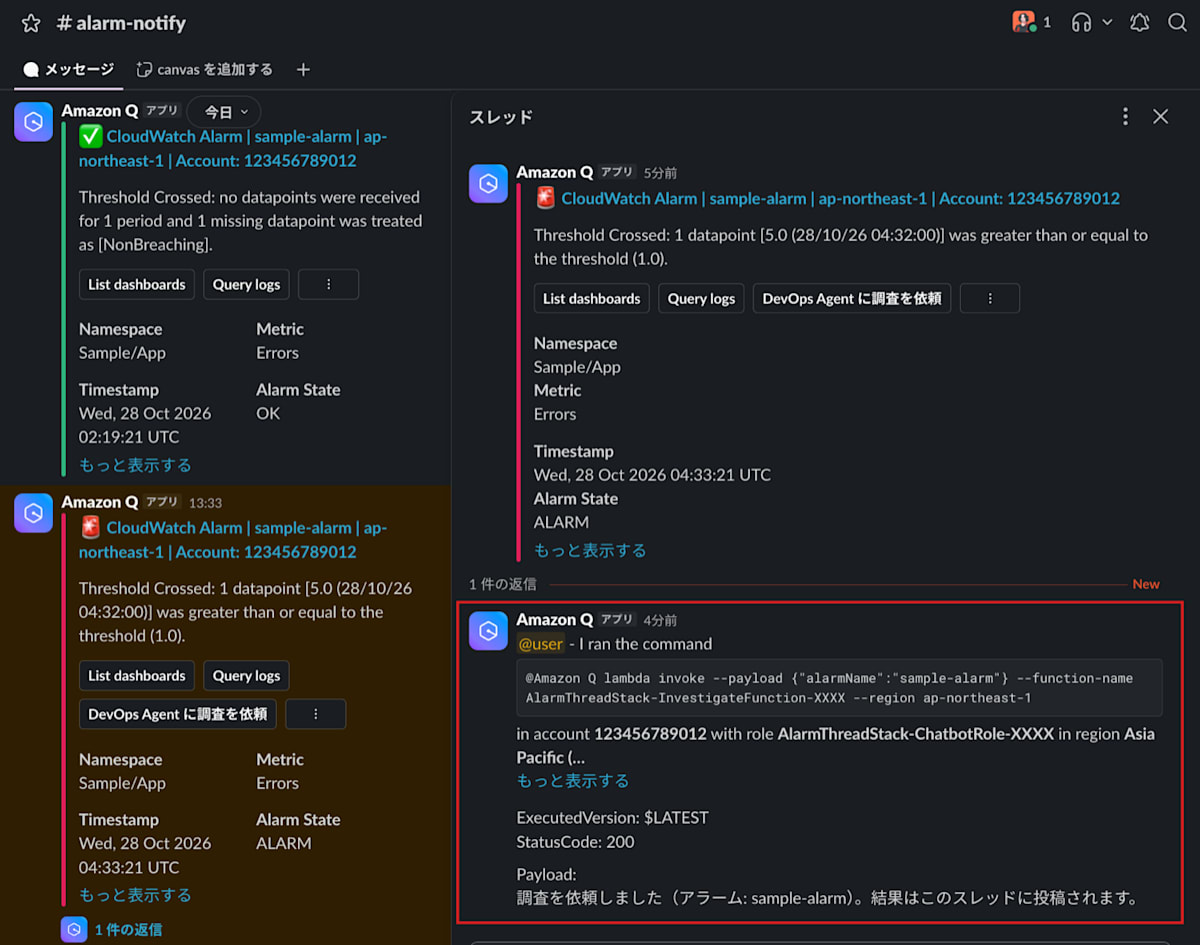Screen dimensions: 1200x945
Task: Click List dashboards on 13:33 channel message
Action: [x=137, y=675]
